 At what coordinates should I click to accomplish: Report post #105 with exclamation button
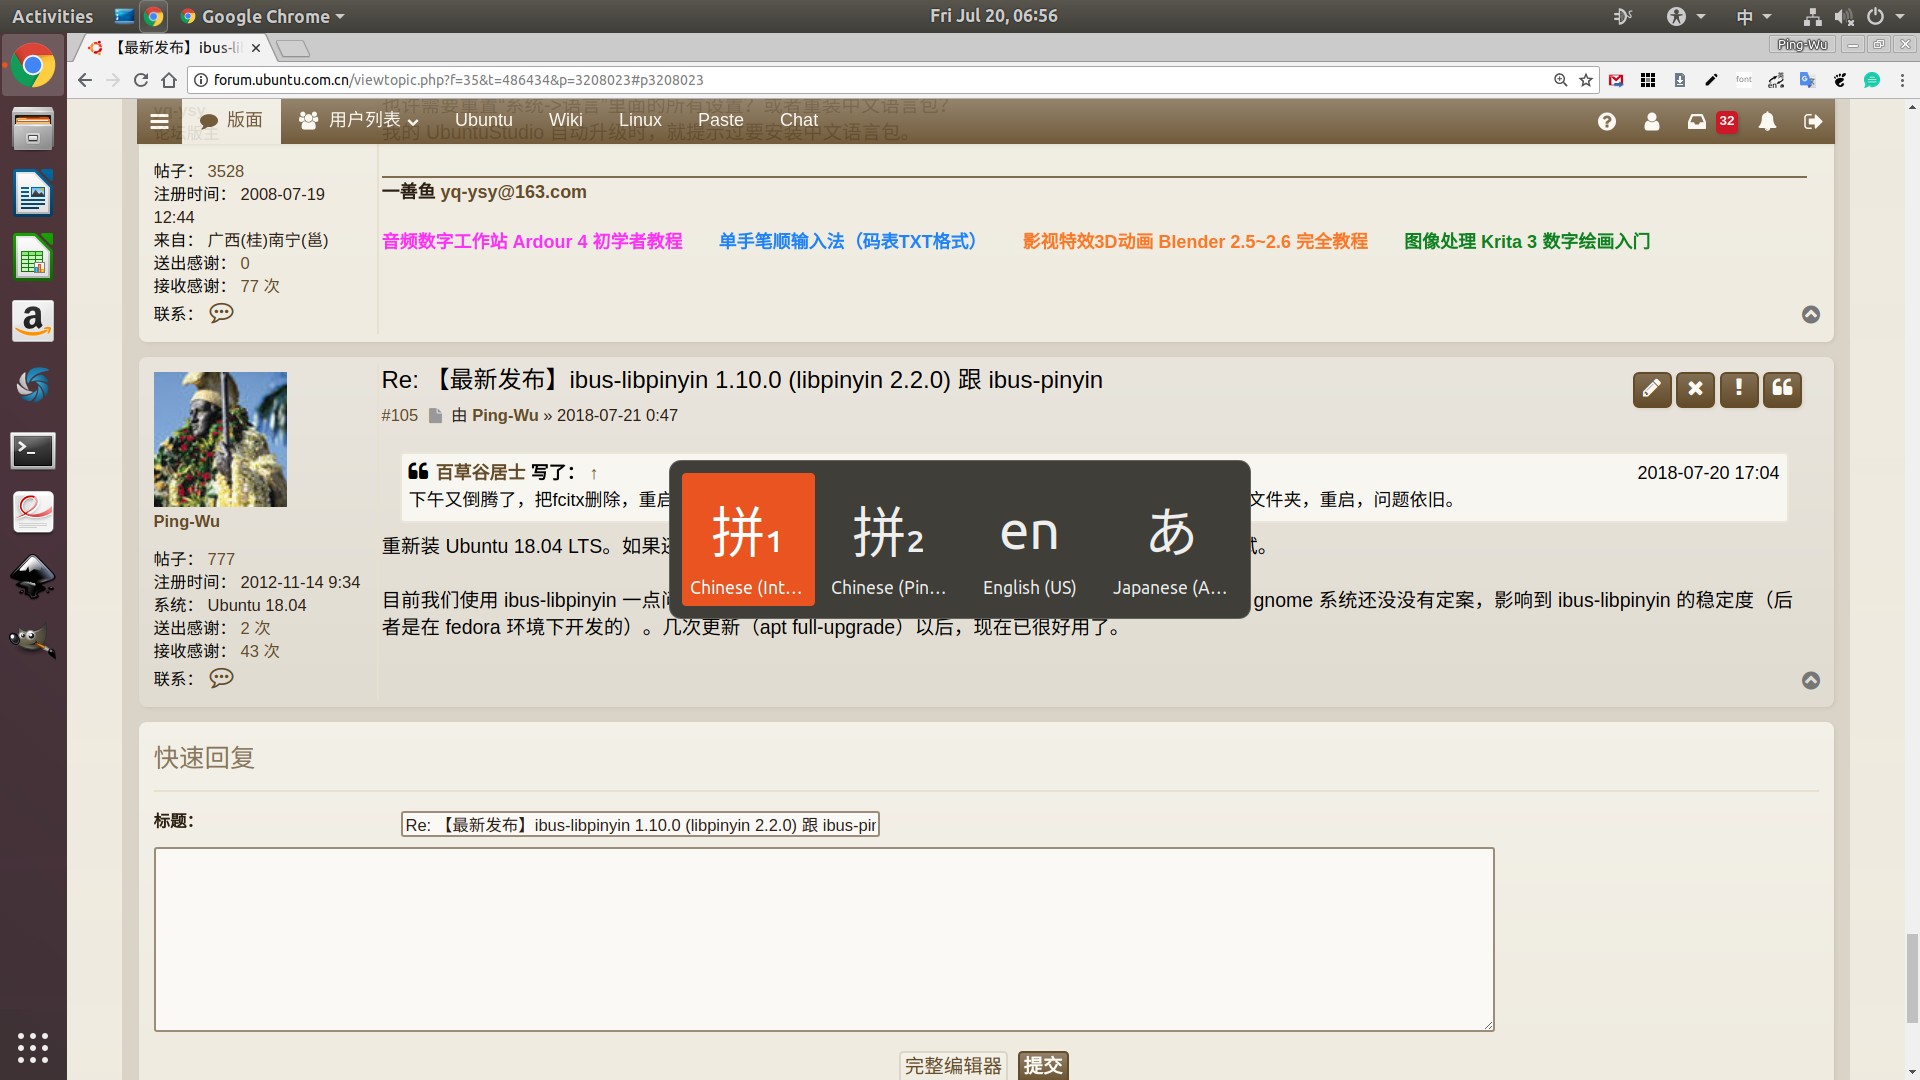tap(1739, 389)
